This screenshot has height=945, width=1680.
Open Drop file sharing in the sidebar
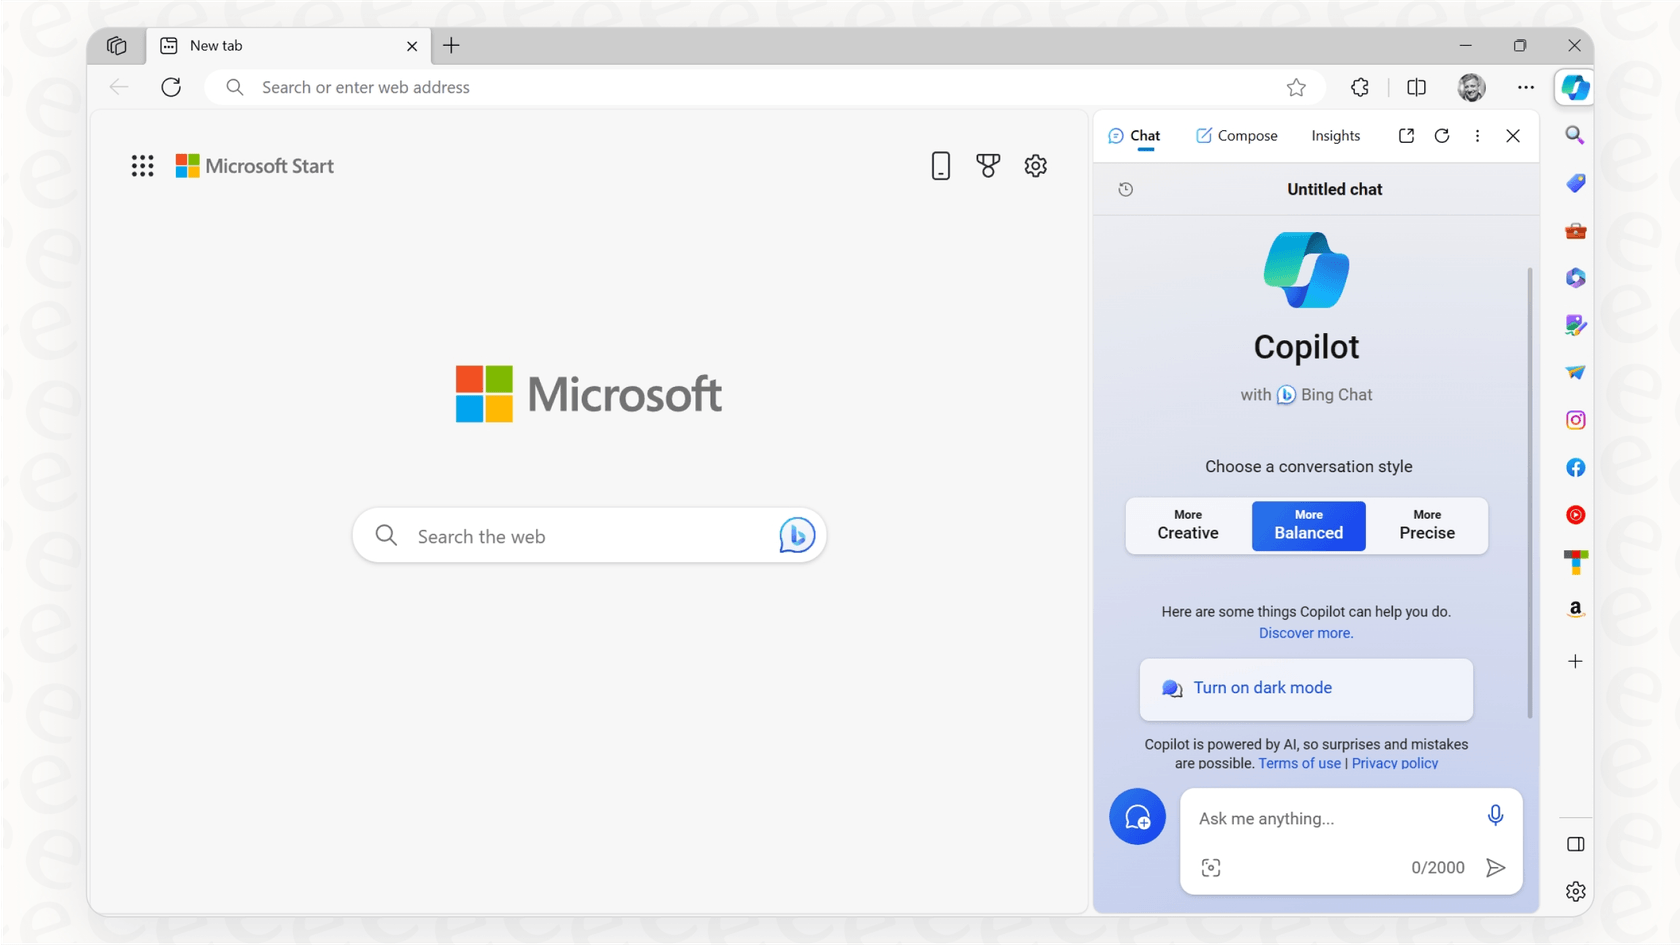pos(1575,372)
